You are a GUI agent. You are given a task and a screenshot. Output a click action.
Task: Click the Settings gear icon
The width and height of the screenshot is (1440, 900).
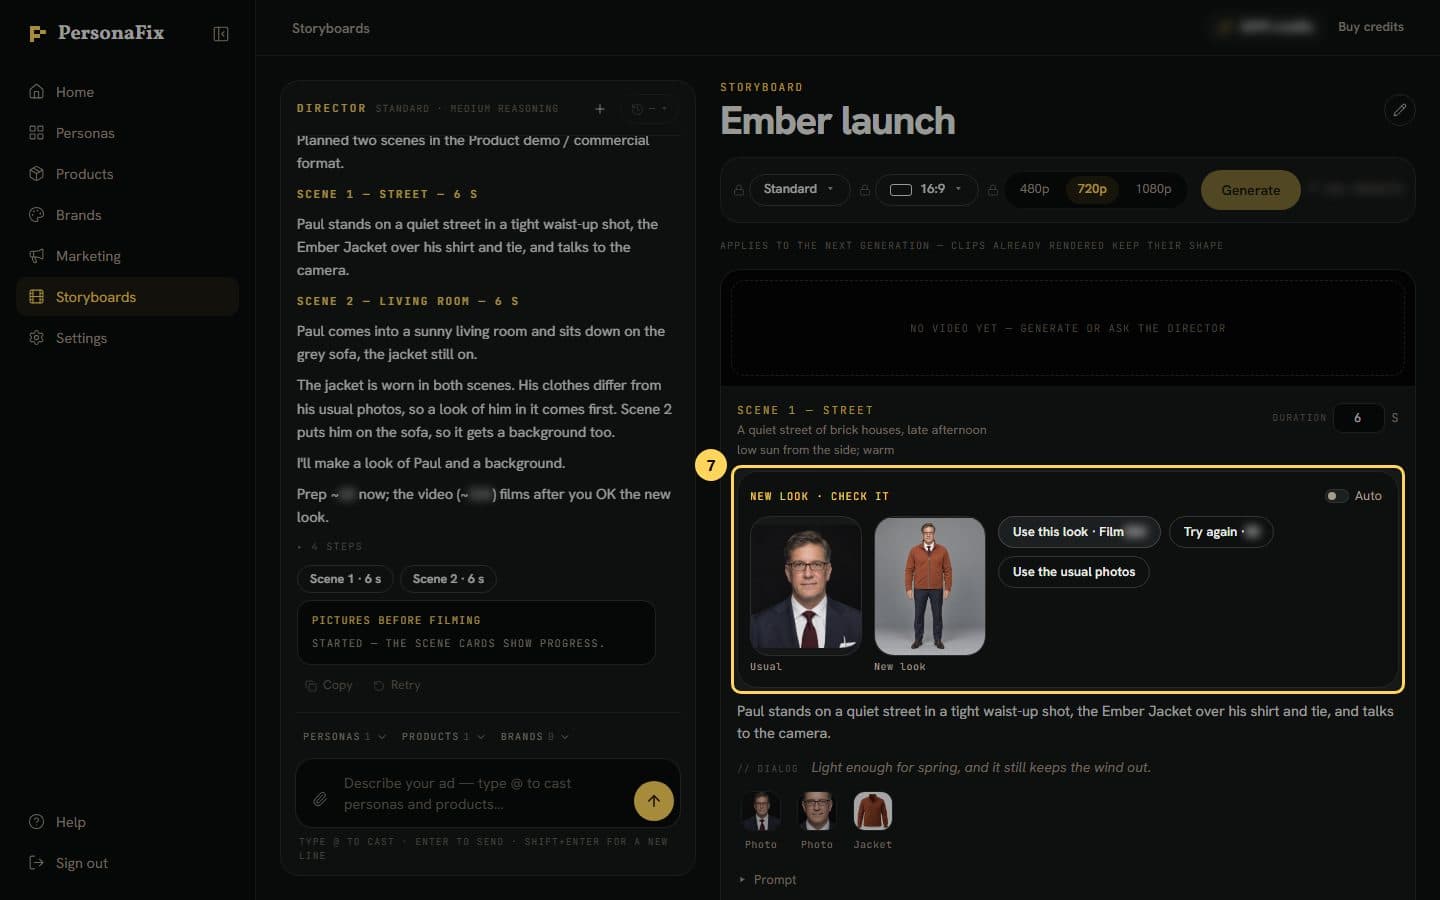[x=37, y=338]
